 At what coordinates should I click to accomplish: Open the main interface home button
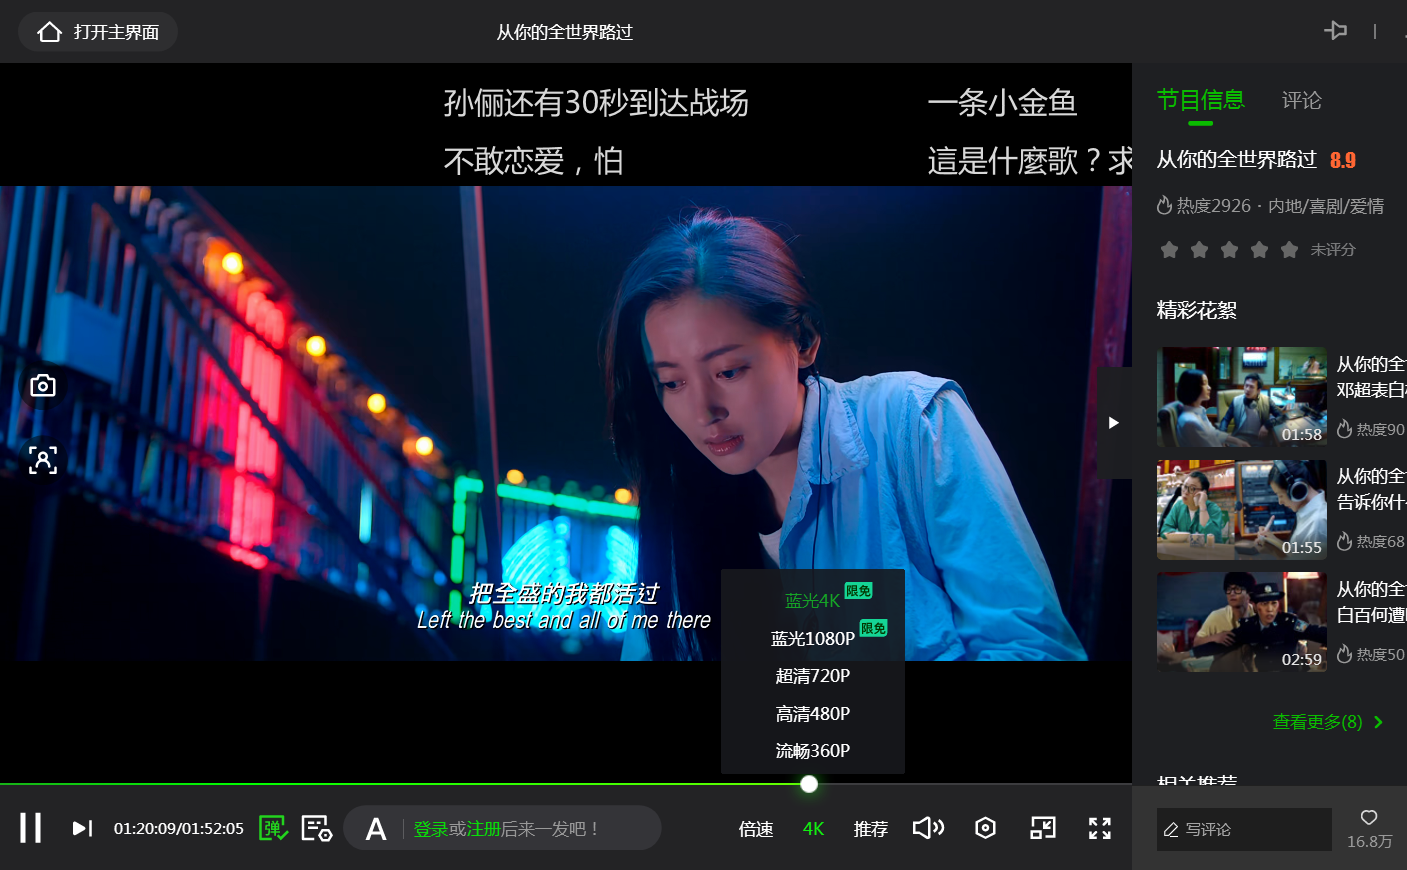98,32
